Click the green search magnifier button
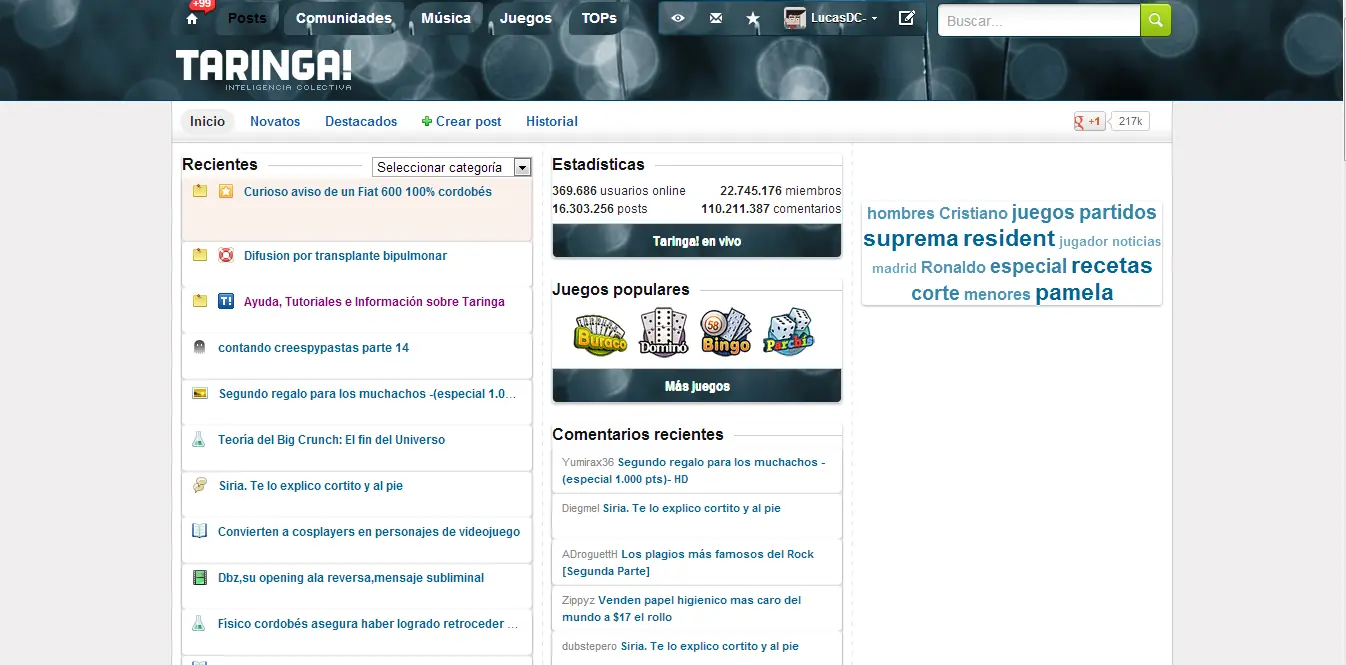 coord(1155,20)
